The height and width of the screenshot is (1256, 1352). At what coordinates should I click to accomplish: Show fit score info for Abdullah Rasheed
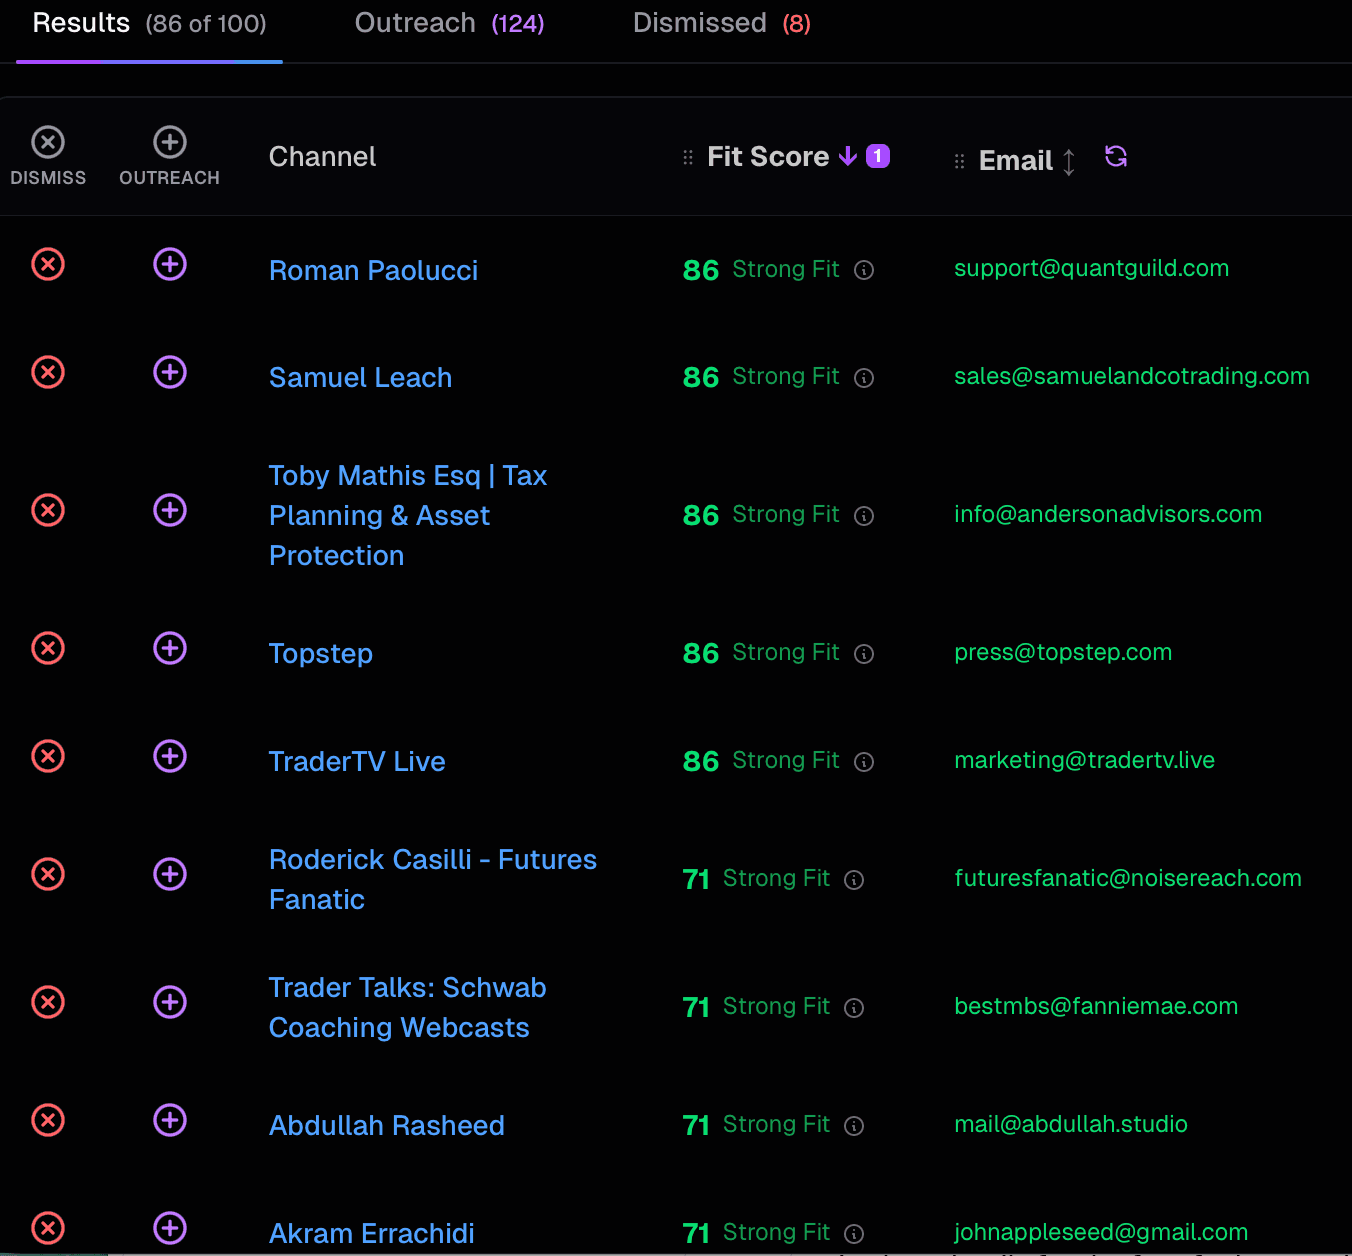(854, 1126)
